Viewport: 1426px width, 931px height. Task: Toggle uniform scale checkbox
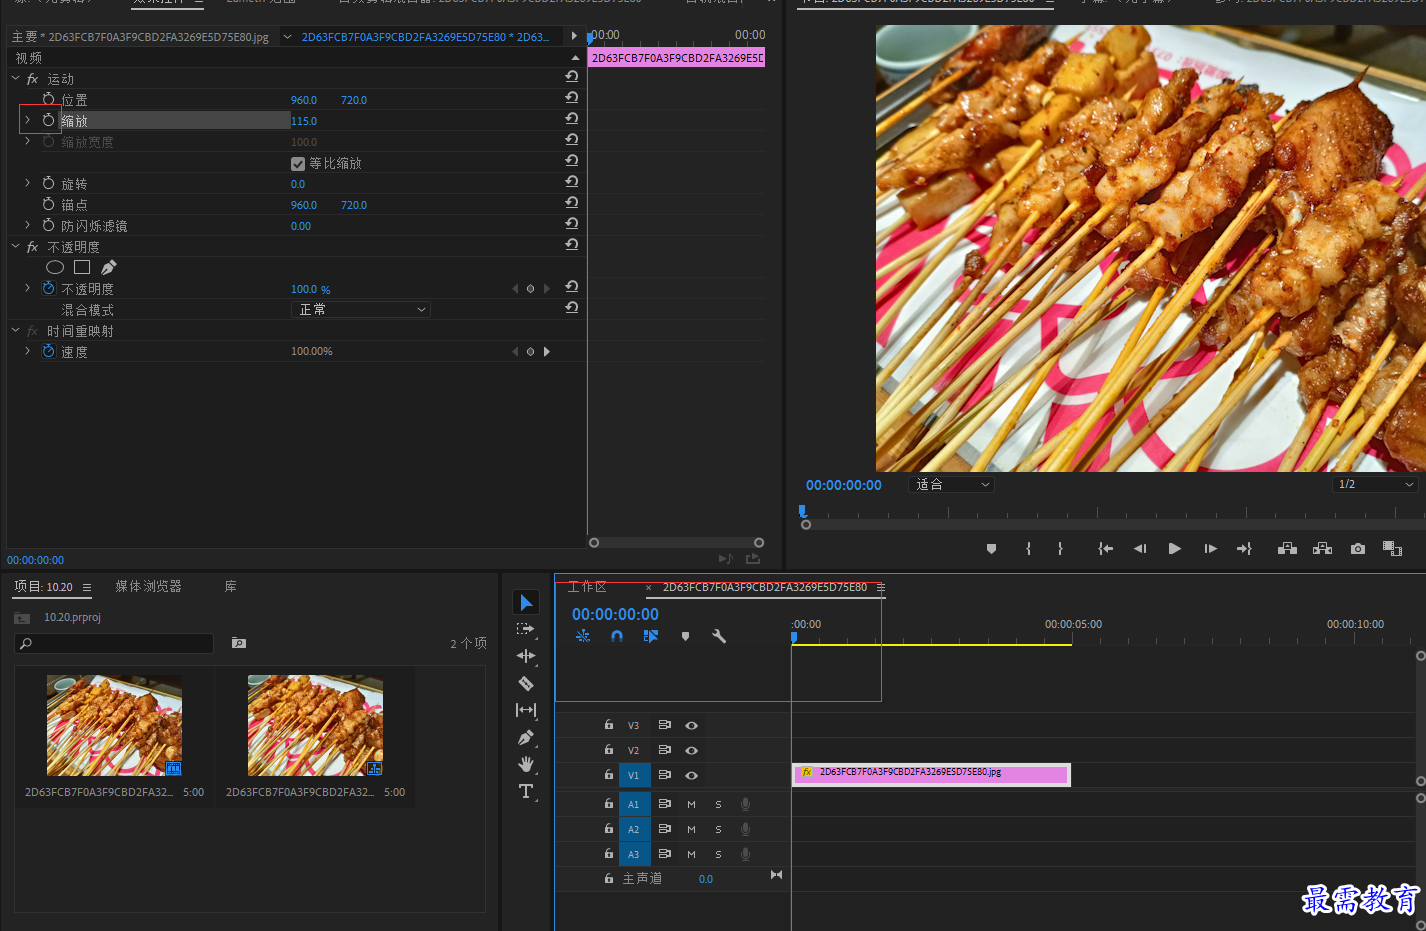click(298, 163)
